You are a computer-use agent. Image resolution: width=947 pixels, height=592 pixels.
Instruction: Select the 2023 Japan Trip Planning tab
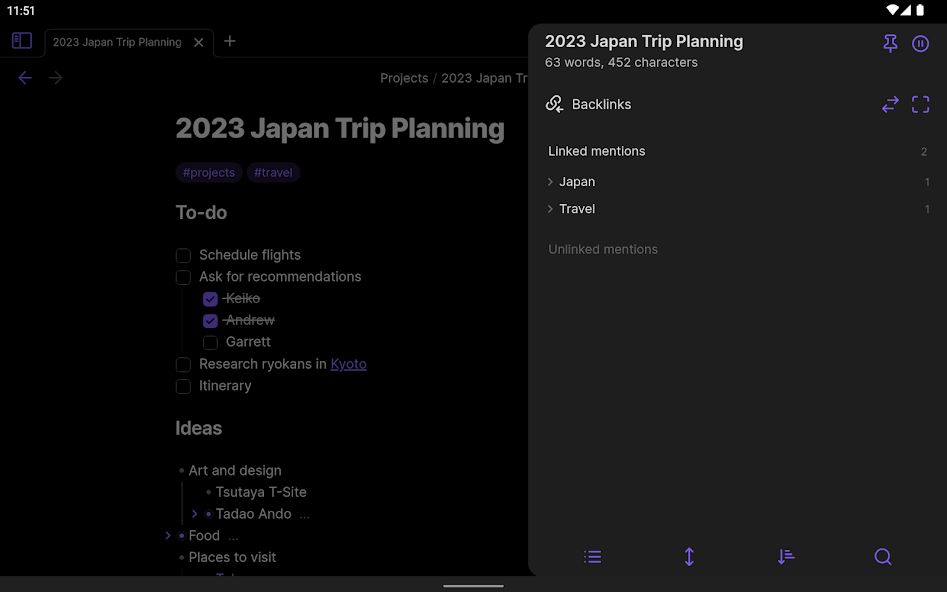(117, 42)
